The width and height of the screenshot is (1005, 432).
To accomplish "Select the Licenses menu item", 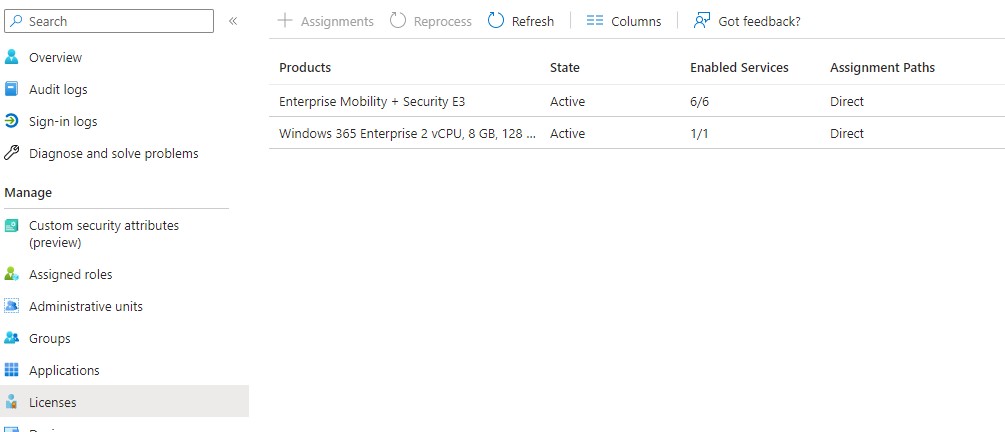I will point(124,401).
